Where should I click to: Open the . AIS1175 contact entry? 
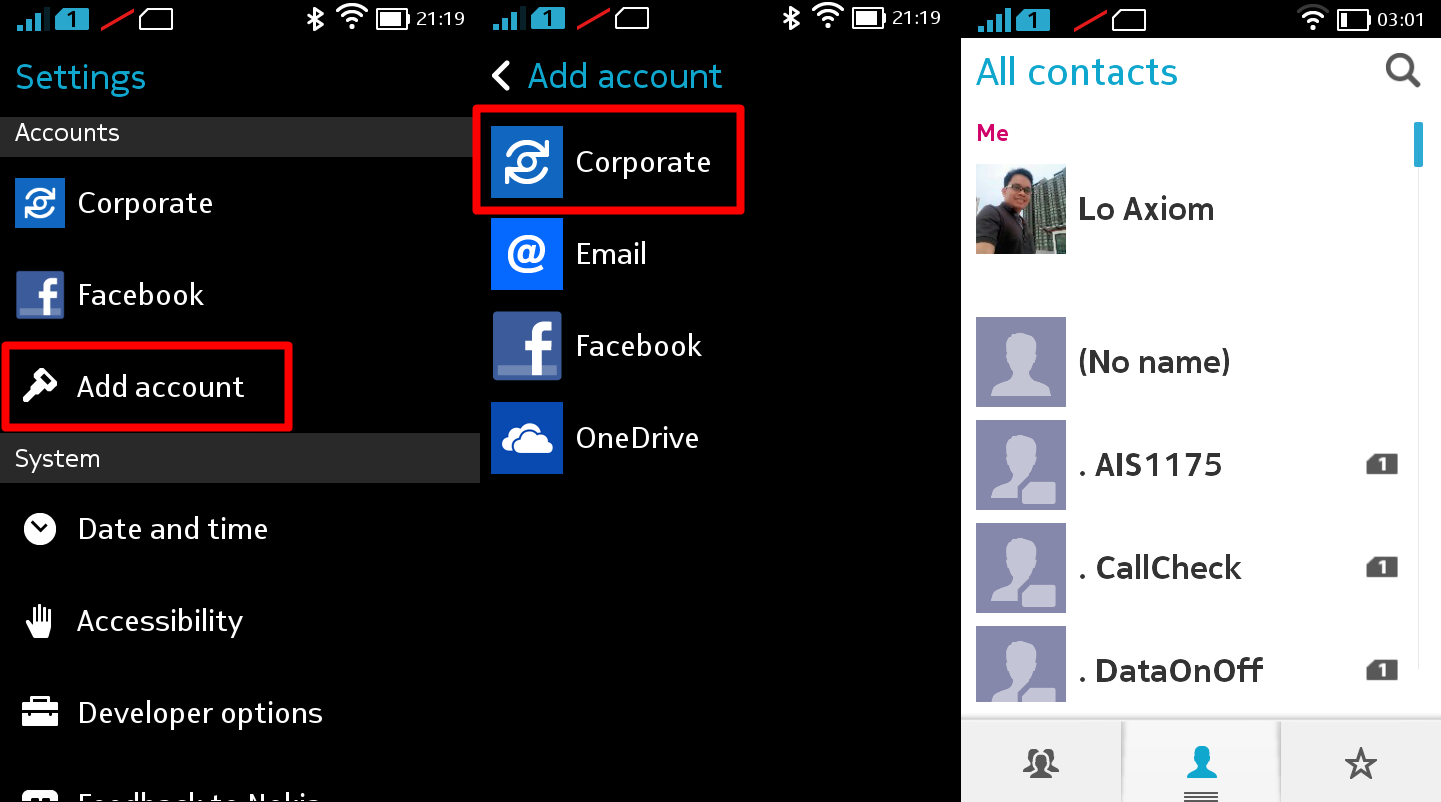[1188, 465]
